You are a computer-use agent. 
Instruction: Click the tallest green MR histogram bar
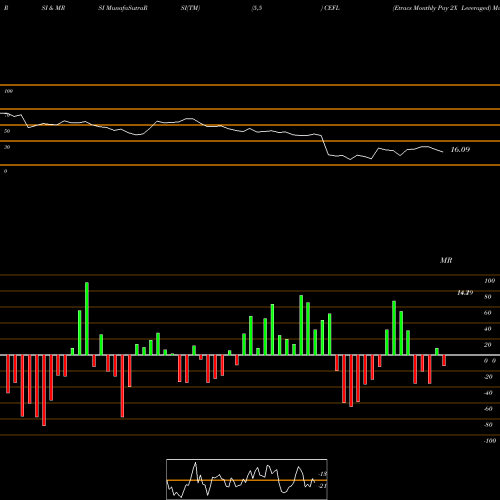pyautogui.click(x=87, y=319)
